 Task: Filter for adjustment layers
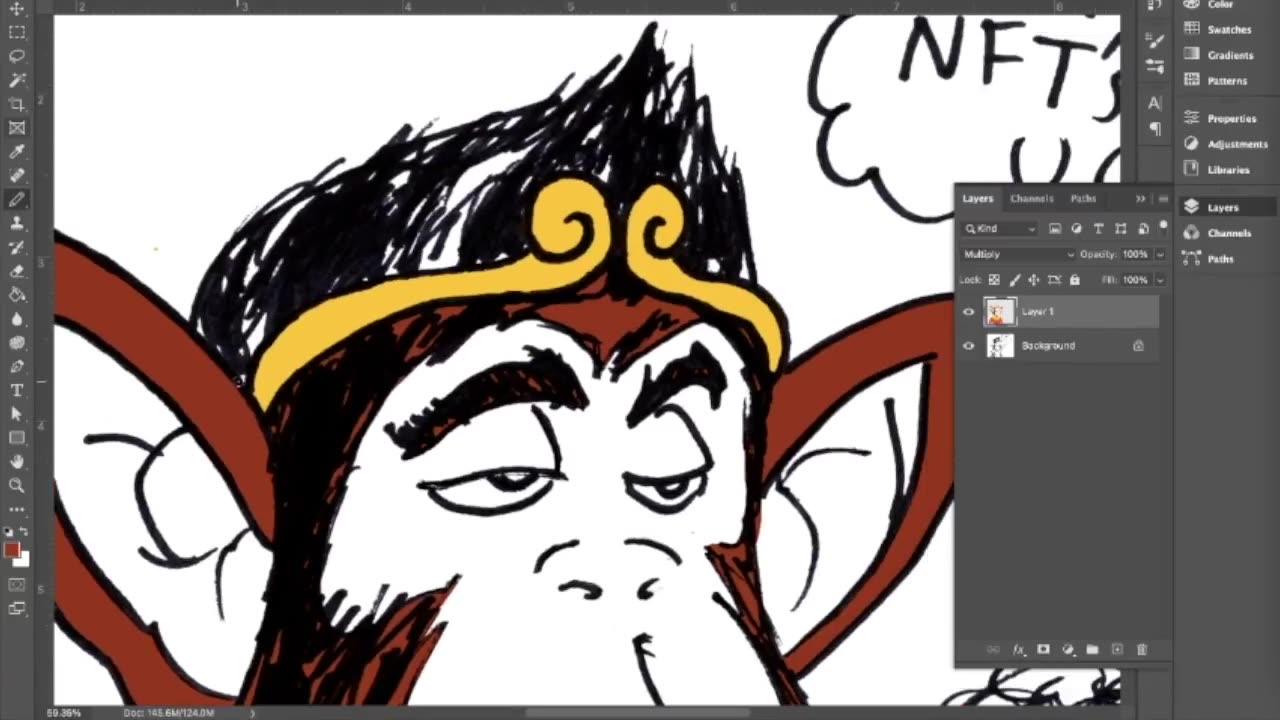(1077, 229)
